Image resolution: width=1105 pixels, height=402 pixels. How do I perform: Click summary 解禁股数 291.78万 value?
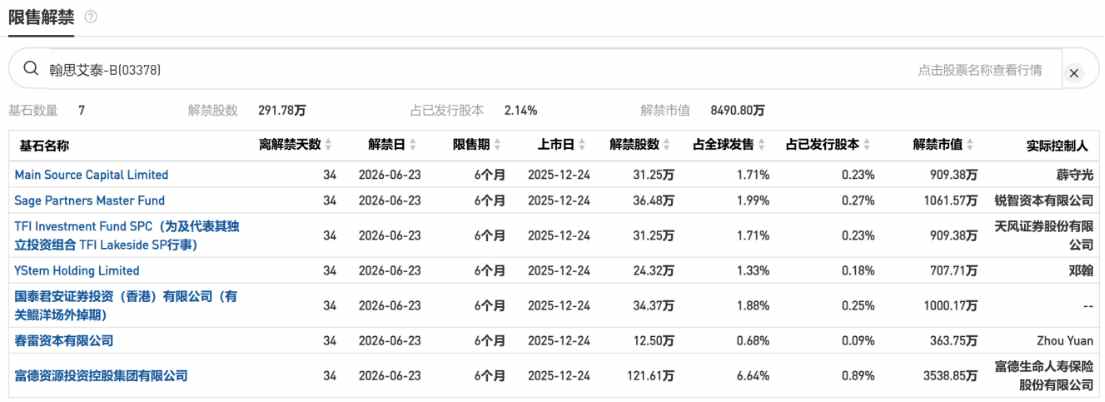coord(282,110)
